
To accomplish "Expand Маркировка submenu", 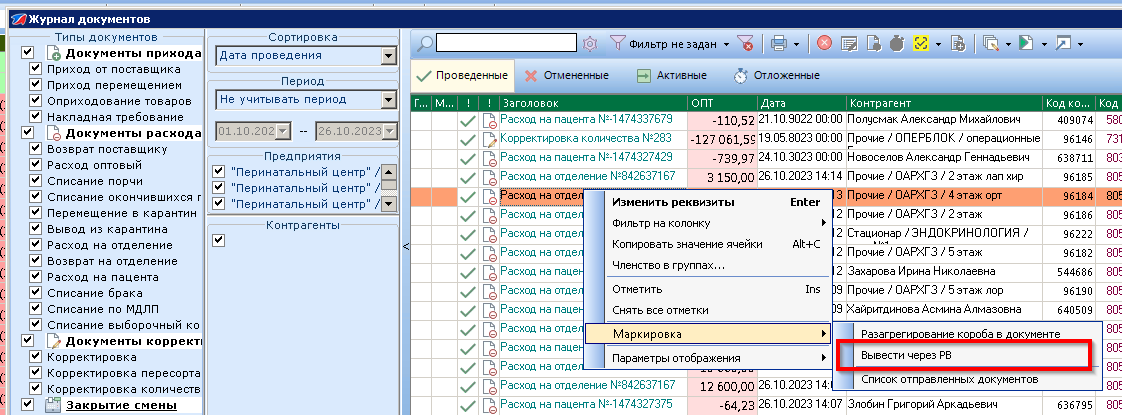I will coord(708,334).
